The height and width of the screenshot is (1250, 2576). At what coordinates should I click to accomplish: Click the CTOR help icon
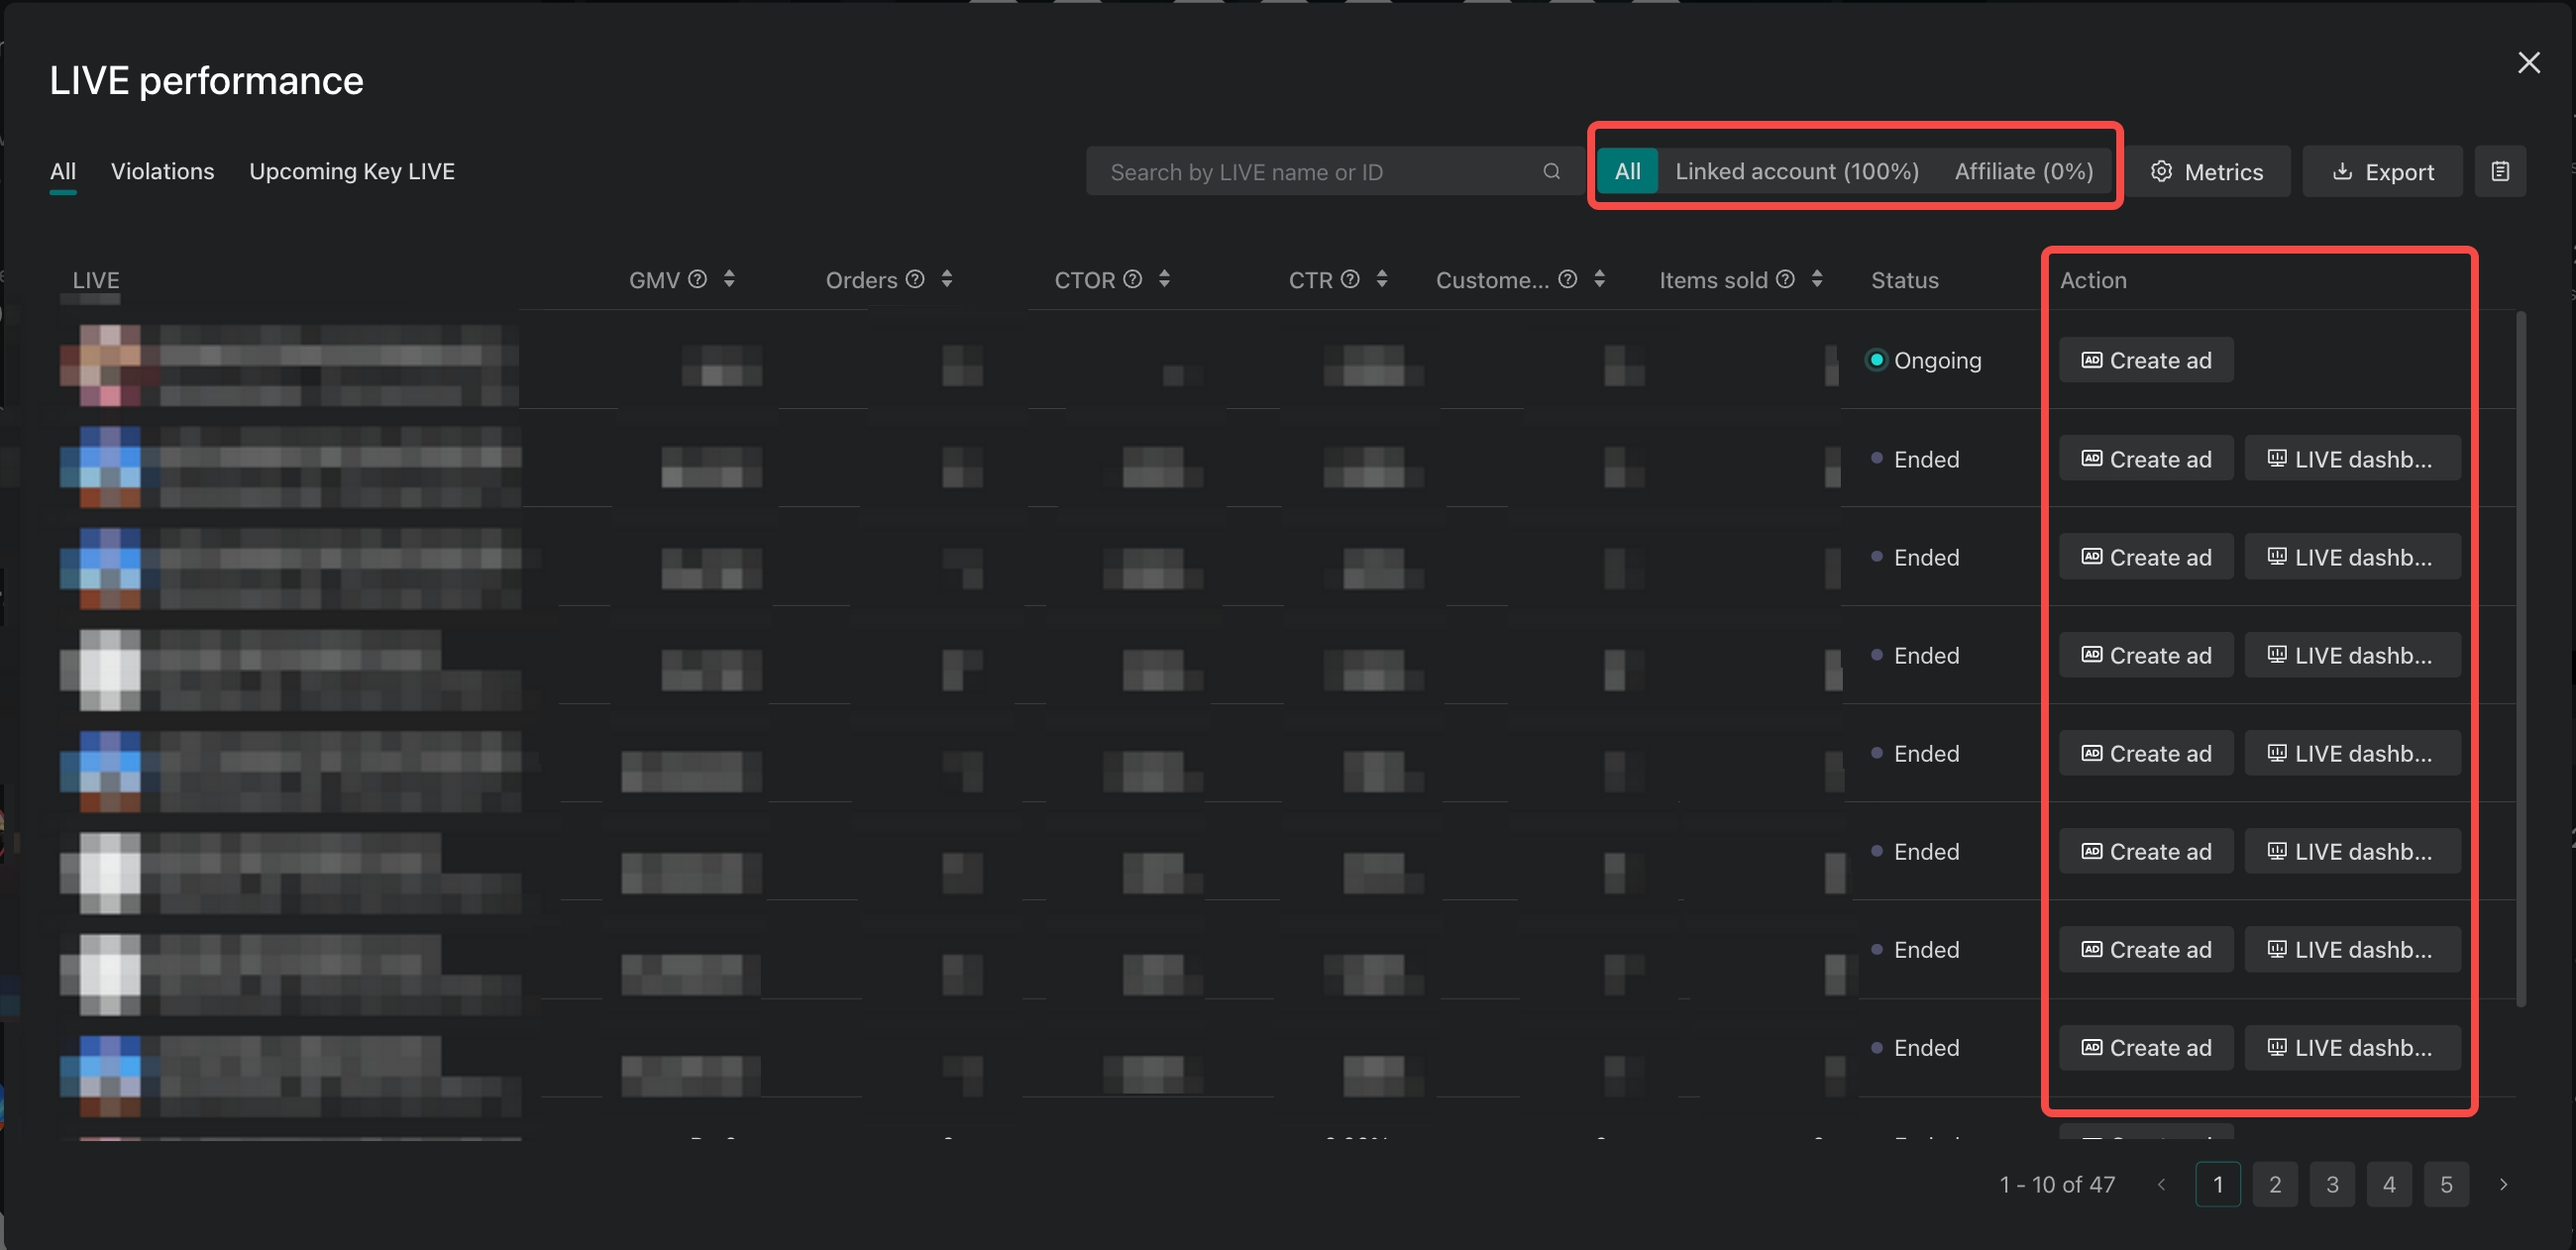pos(1132,279)
